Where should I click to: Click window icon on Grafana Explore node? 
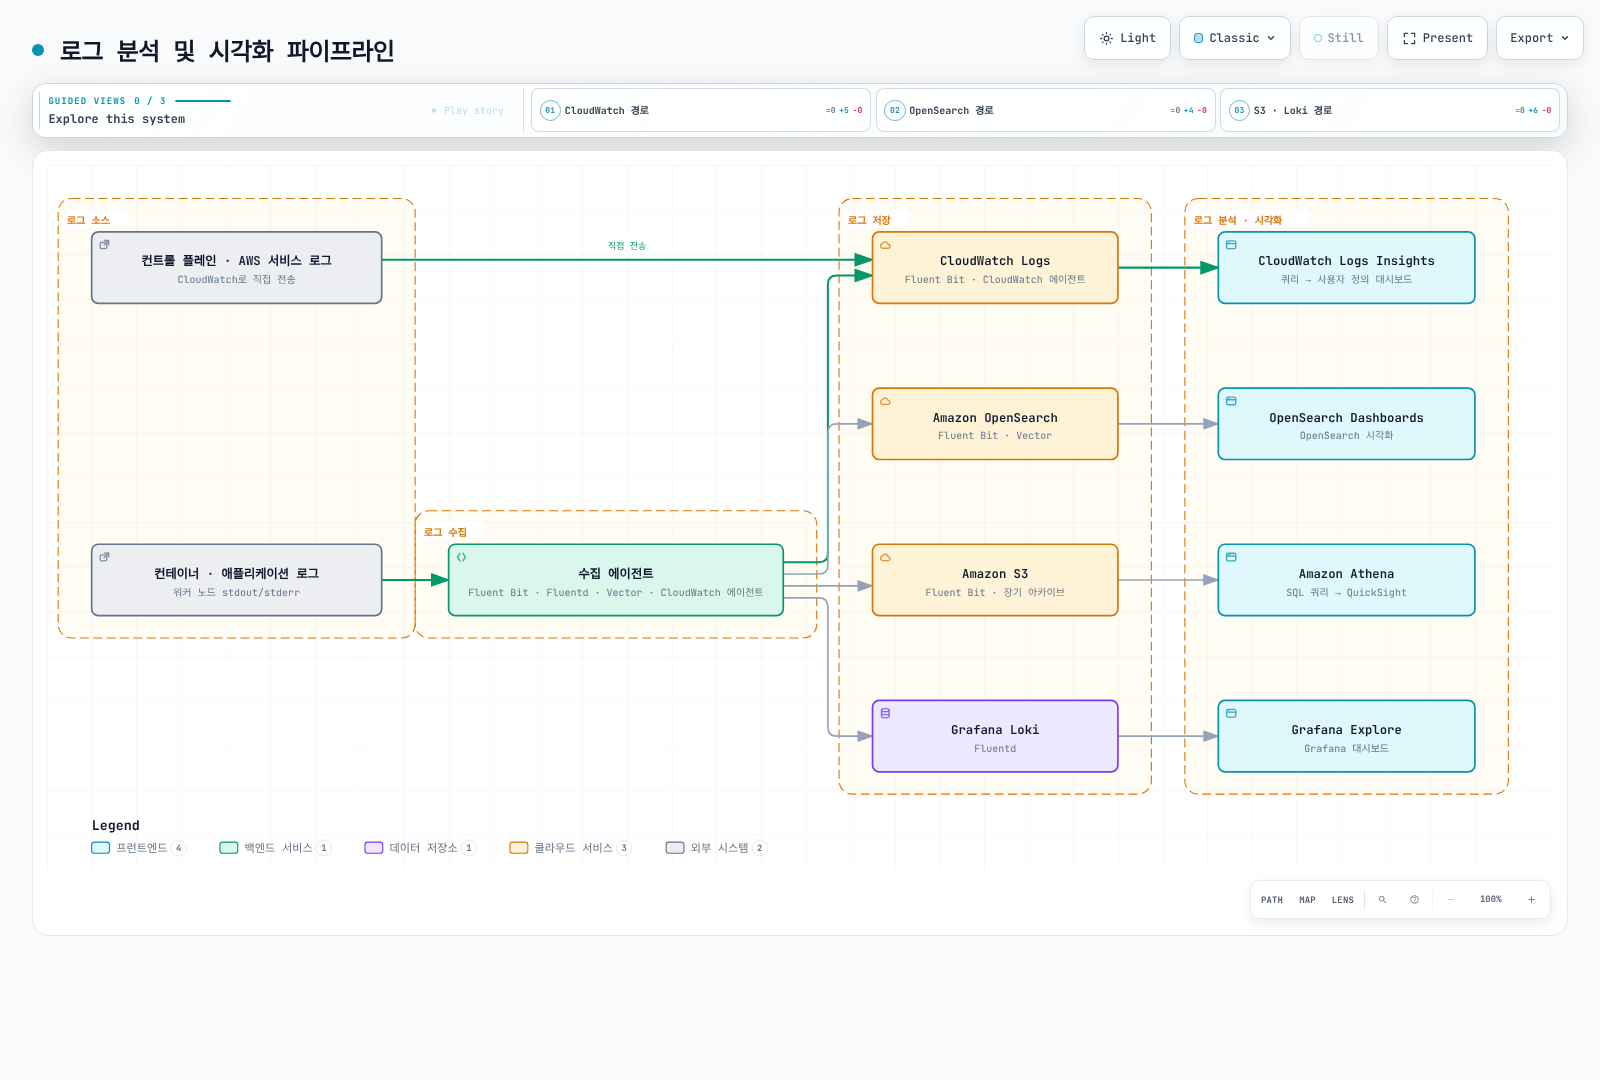coord(1231,713)
